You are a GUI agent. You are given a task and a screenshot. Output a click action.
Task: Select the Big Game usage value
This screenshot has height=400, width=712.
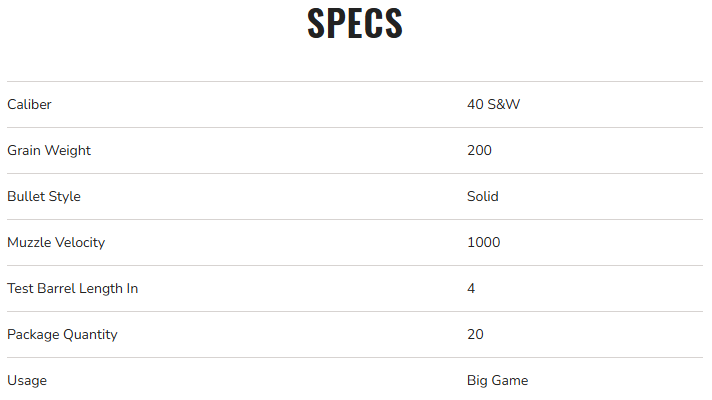pyautogui.click(x=497, y=380)
